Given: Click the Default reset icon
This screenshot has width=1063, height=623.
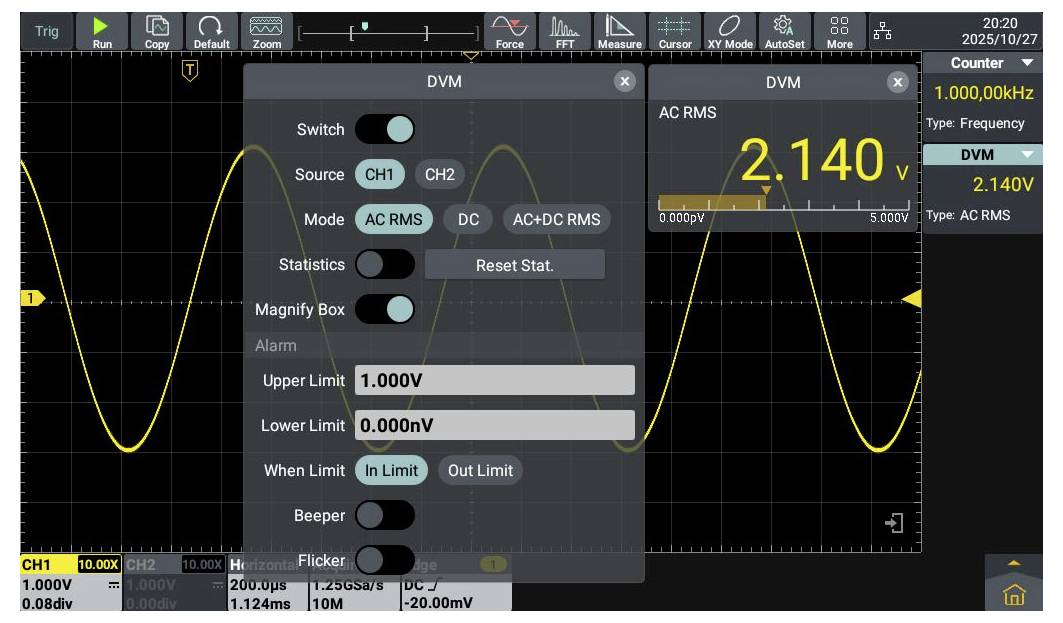Looking at the screenshot, I should (x=211, y=30).
